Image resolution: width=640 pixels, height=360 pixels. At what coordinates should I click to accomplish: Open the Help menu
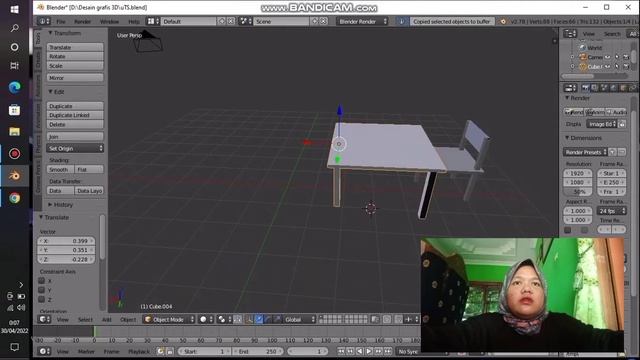[134, 21]
